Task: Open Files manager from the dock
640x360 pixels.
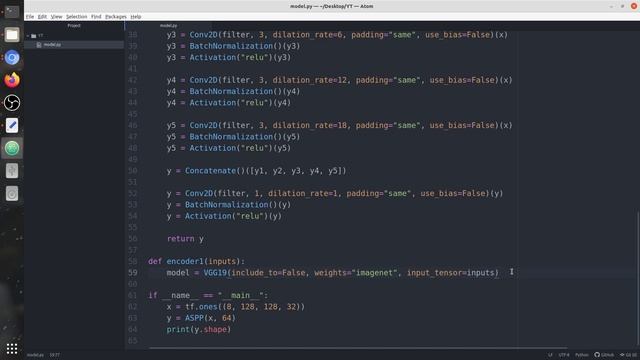Action: 12,35
